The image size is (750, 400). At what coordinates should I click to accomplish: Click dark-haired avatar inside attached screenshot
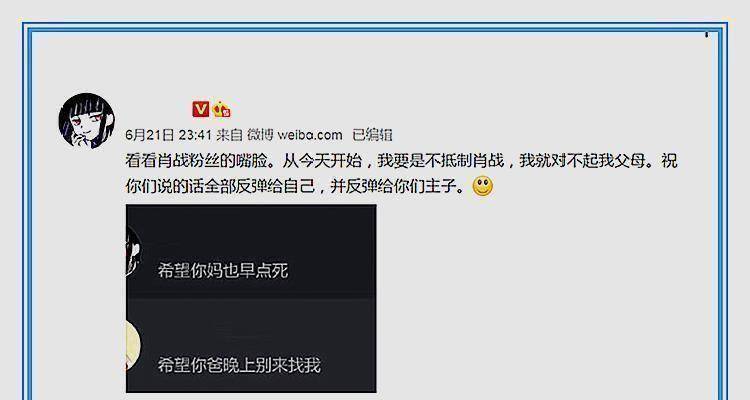pyautogui.click(x=133, y=252)
